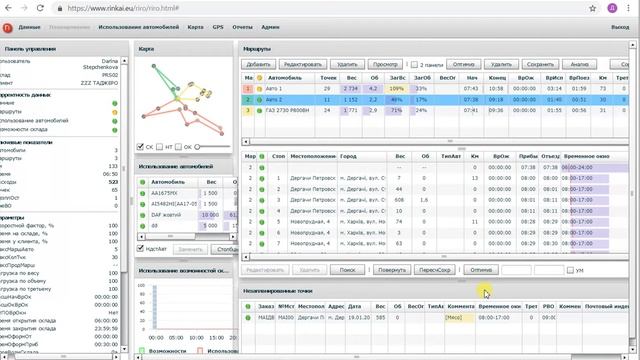This screenshot has height=360, width=640.
Task: Click the green status header icon in the stops table
Action: [x=262, y=156]
